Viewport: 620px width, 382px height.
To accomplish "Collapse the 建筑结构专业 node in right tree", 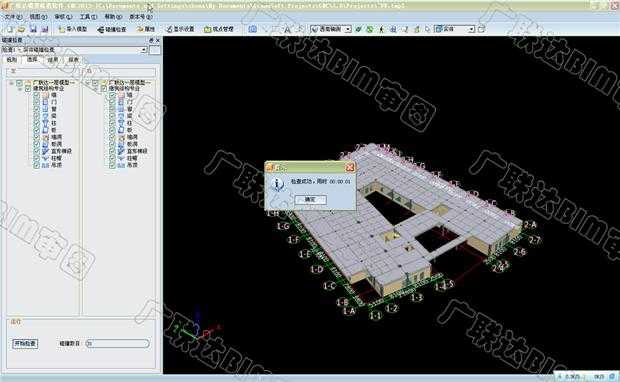I will pyautogui.click(x=96, y=89).
